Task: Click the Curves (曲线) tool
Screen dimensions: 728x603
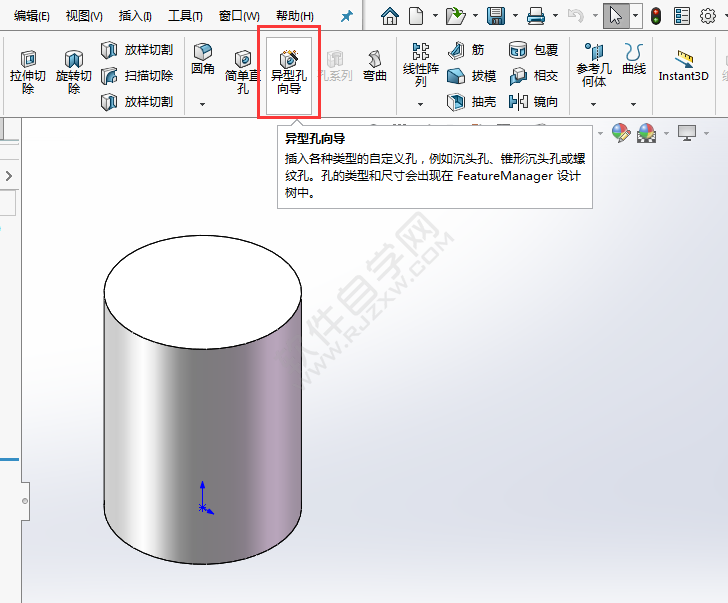Action: point(634,59)
